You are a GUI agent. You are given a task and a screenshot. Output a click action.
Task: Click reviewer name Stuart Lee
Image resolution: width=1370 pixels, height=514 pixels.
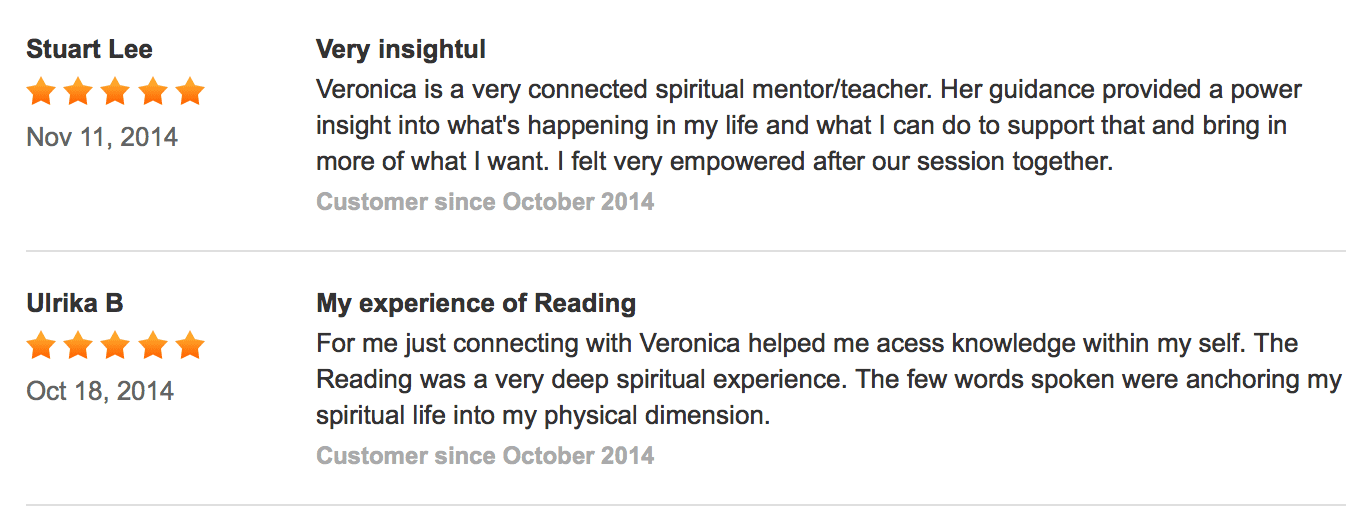(89, 49)
